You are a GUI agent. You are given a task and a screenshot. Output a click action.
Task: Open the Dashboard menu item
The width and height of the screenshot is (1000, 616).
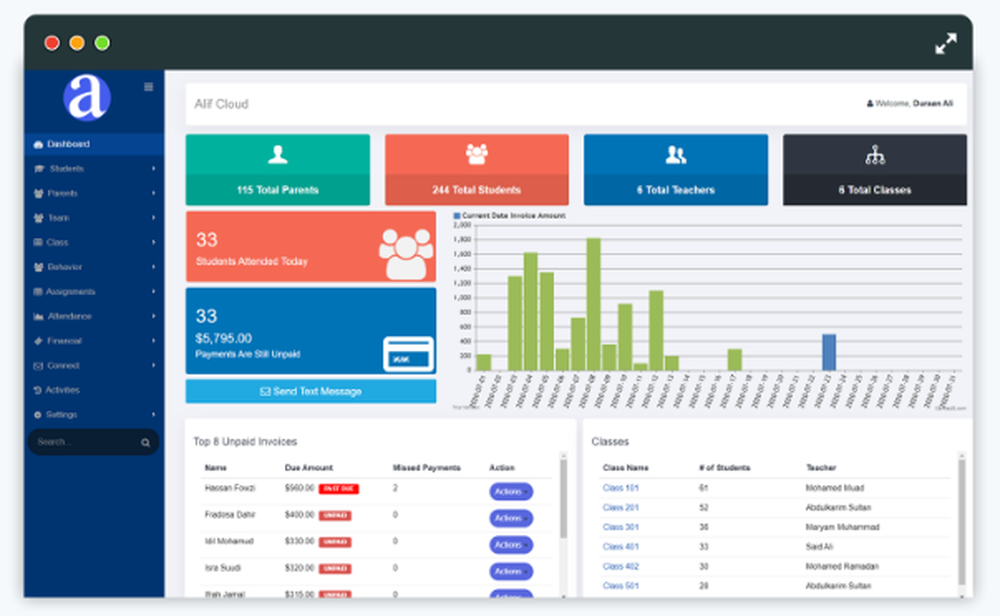point(94,144)
